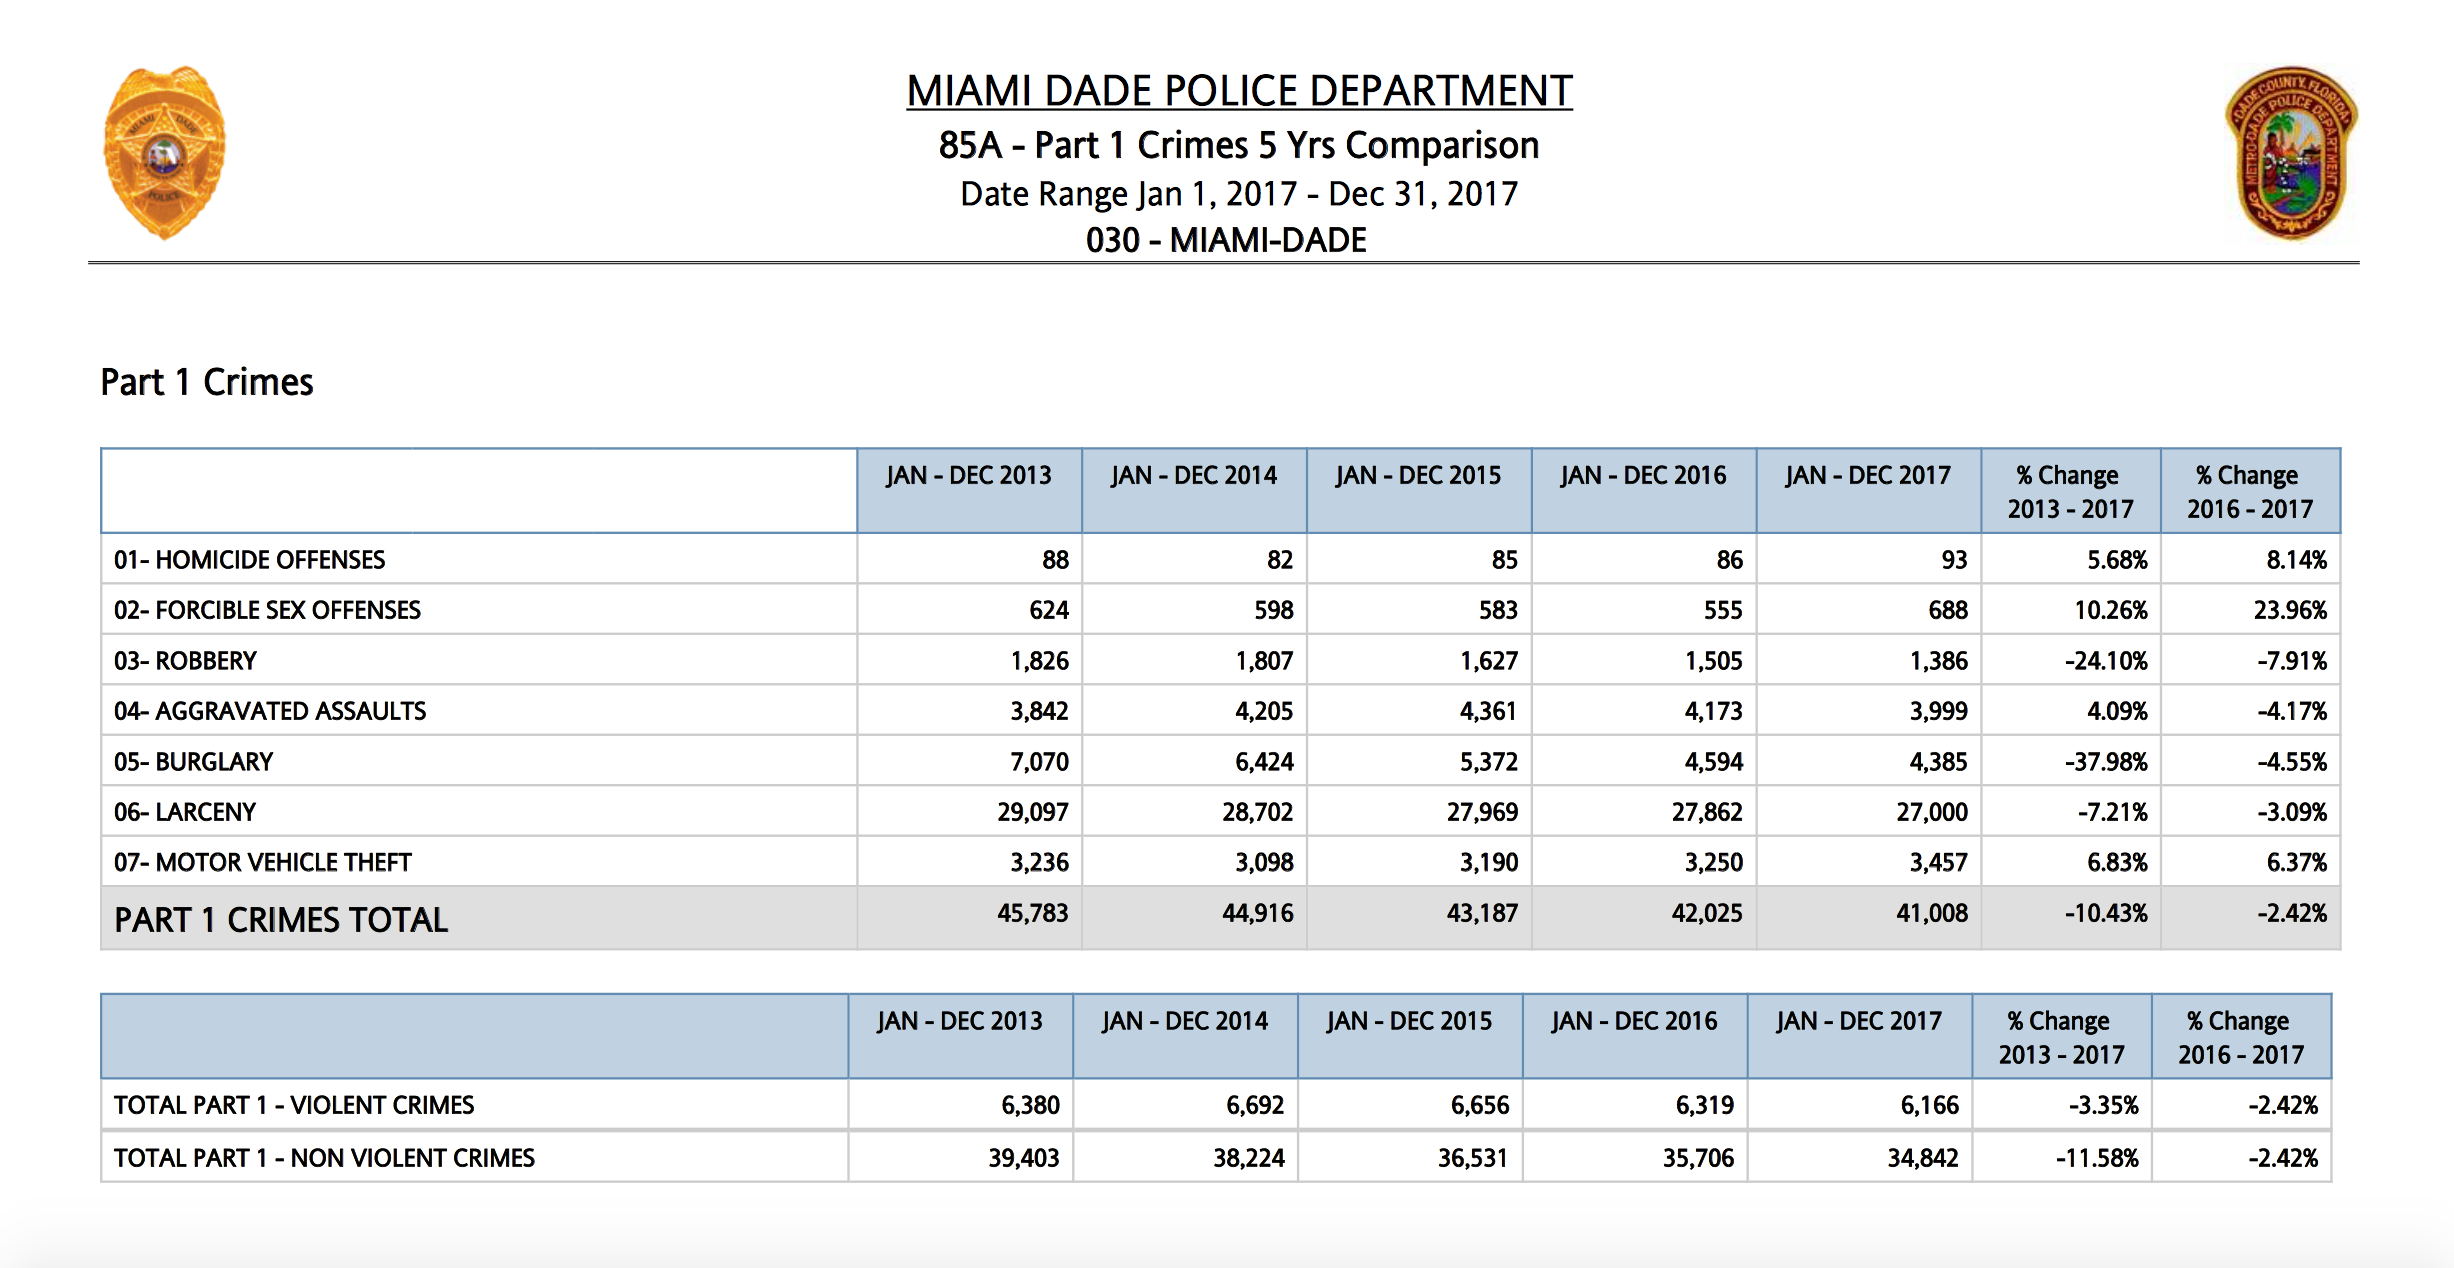Select the '07- MOTOR VEHICLE THEFT' row label
The height and width of the screenshot is (1268, 2454).
pyautogui.click(x=262, y=862)
